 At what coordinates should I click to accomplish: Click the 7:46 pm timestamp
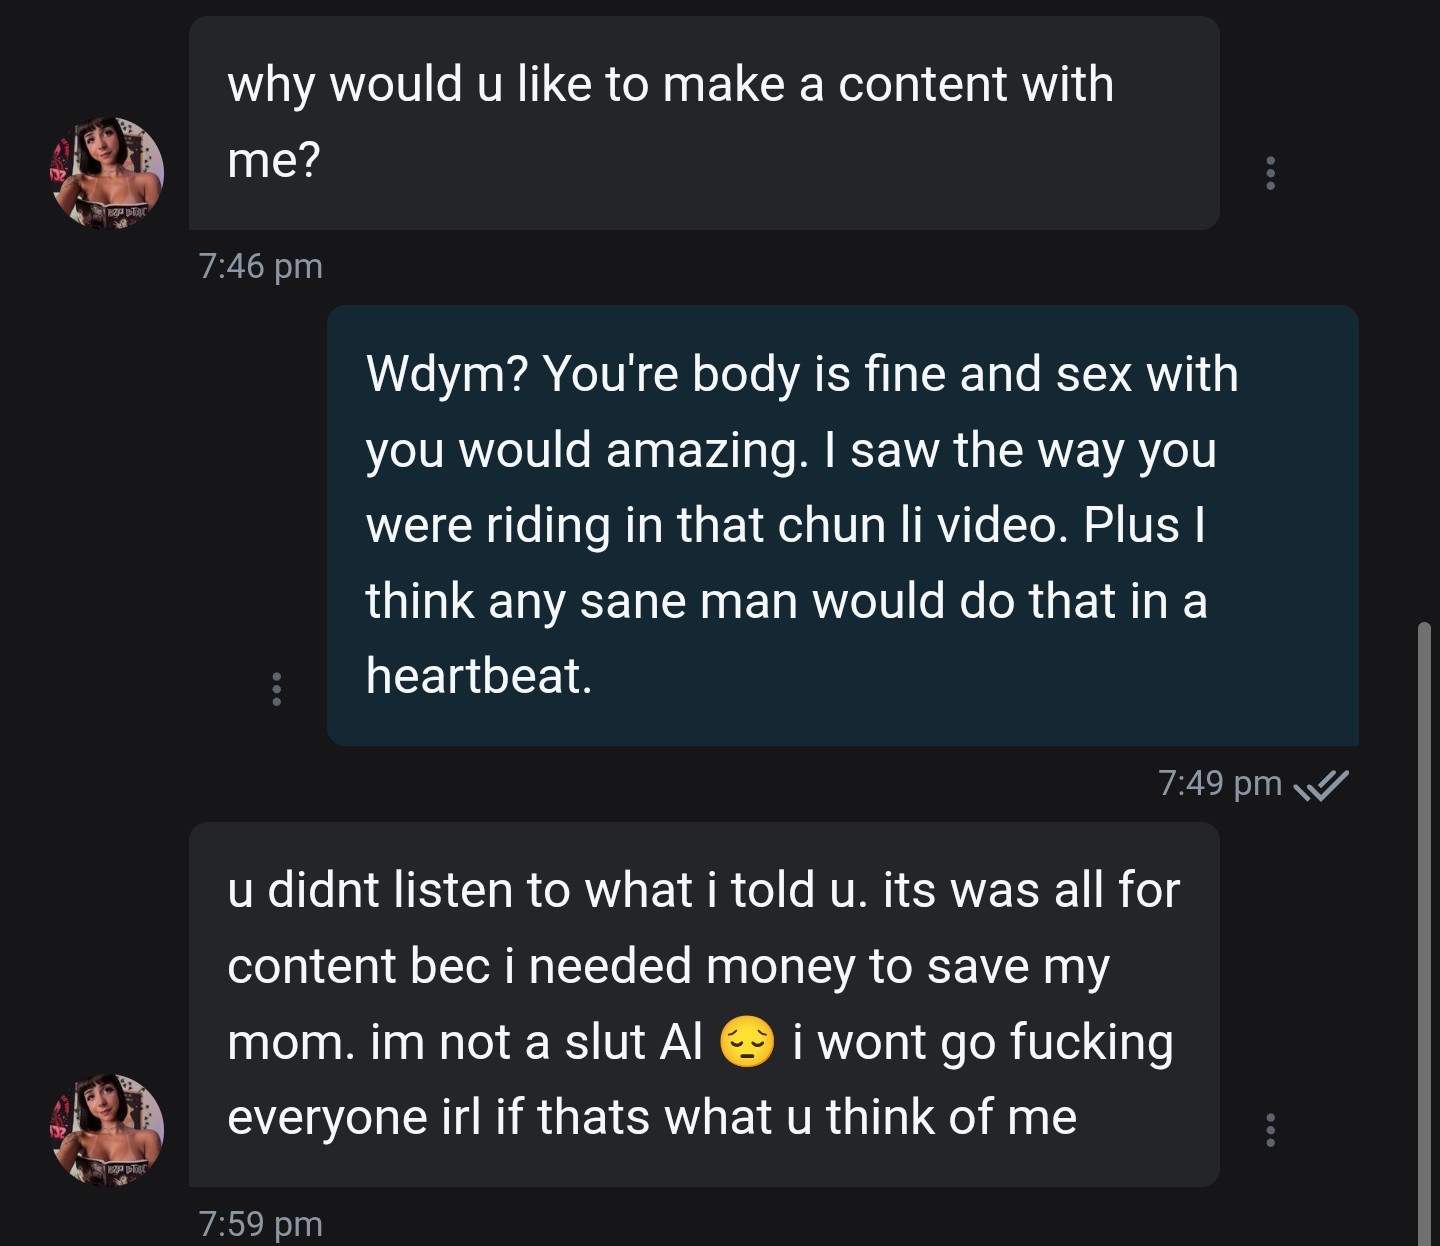point(260,266)
